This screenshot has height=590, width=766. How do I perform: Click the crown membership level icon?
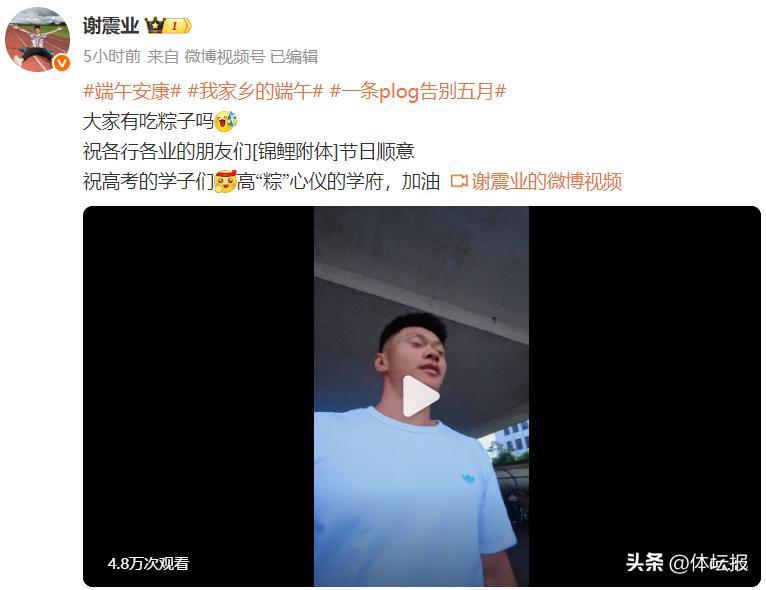point(155,25)
